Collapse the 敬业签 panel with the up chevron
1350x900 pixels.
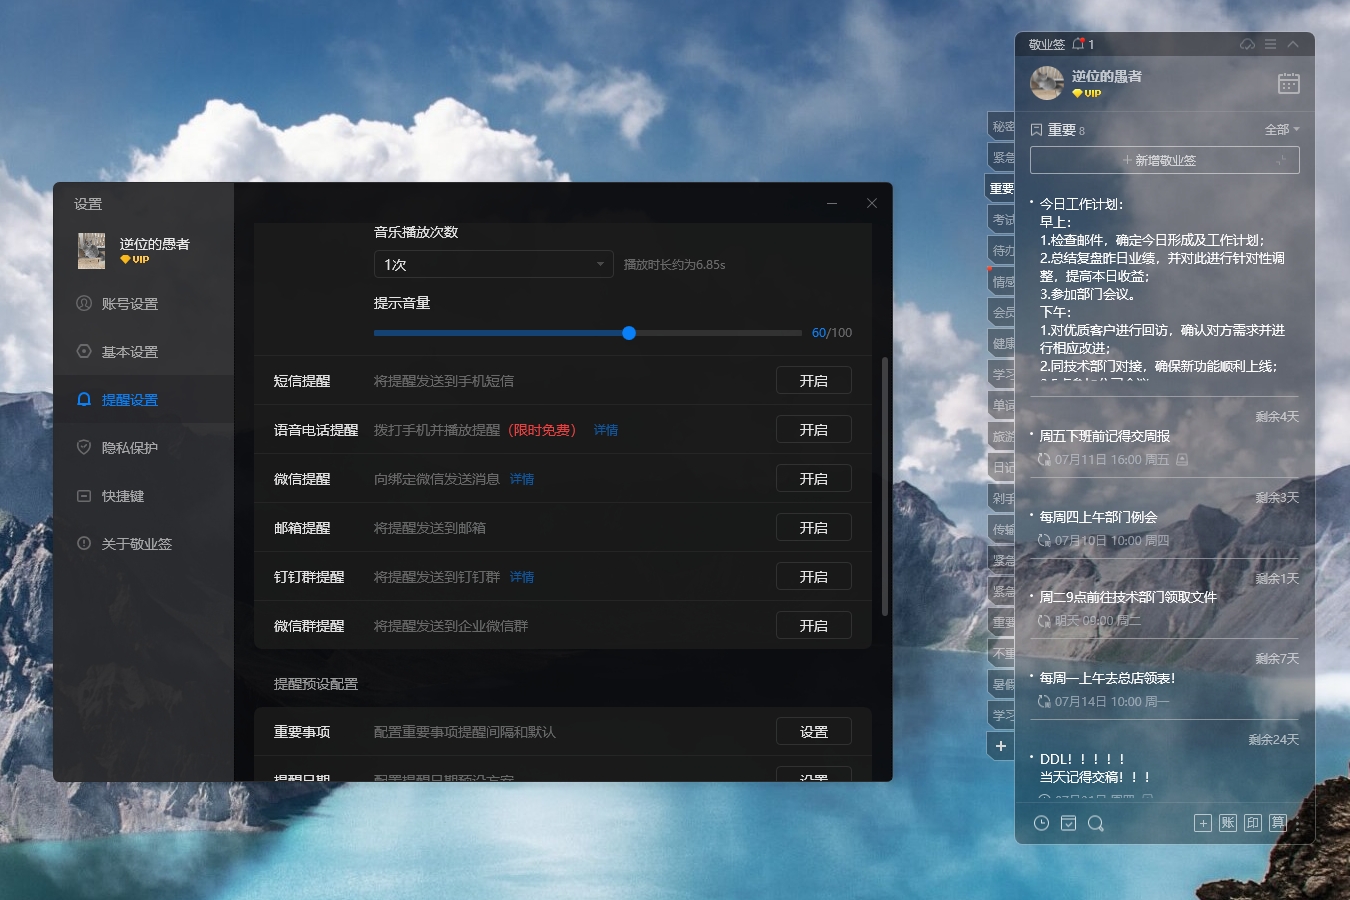1293,44
